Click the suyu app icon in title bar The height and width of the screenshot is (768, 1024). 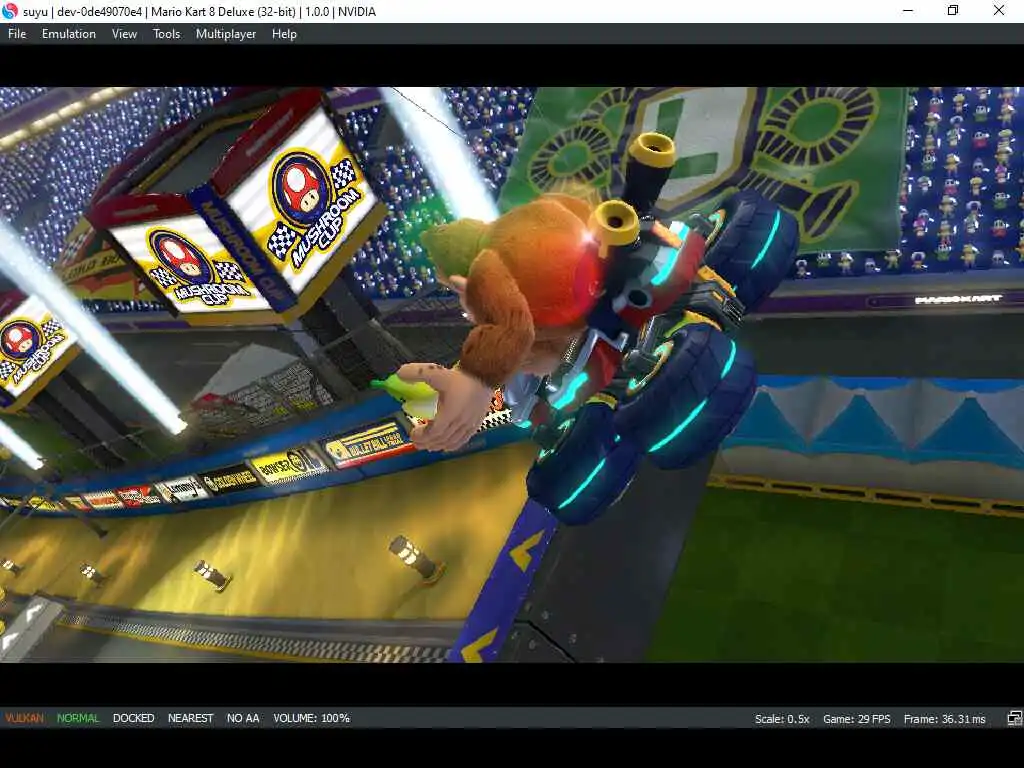click(x=10, y=11)
